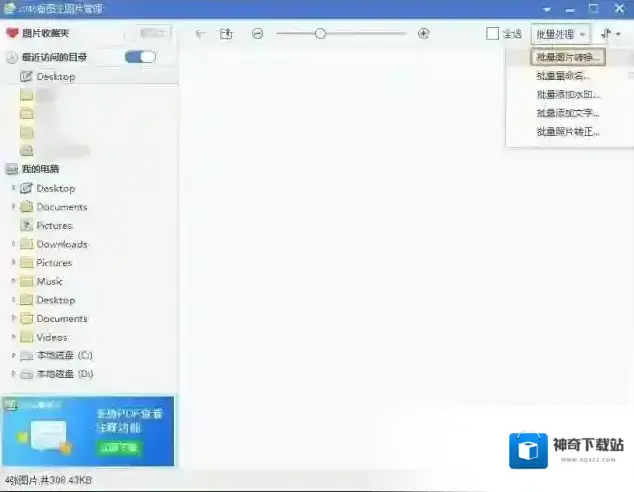Select the Music folder in tree

coord(49,281)
